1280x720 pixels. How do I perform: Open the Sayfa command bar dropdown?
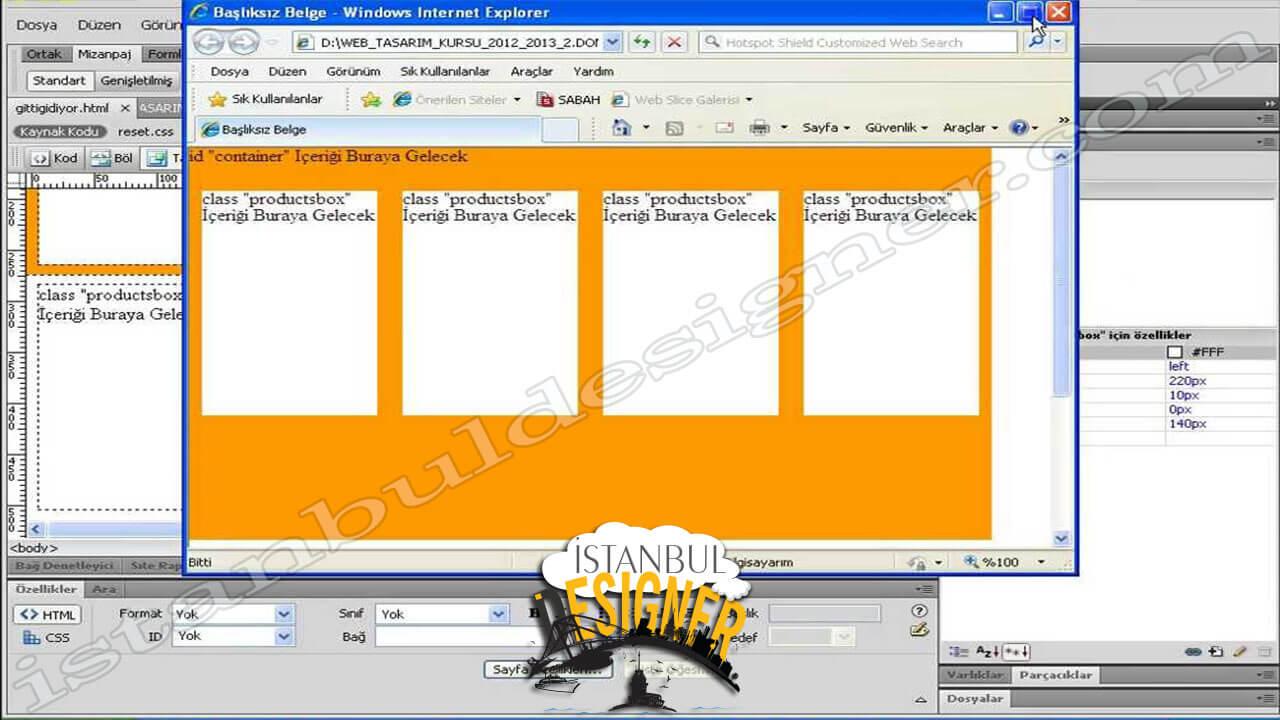coord(826,128)
